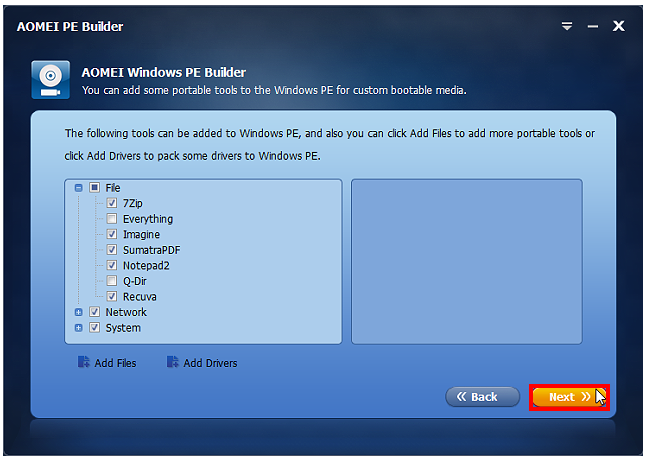Screen dimensions: 651x465
Task: Click the empty description panel on right
Action: tap(467, 262)
